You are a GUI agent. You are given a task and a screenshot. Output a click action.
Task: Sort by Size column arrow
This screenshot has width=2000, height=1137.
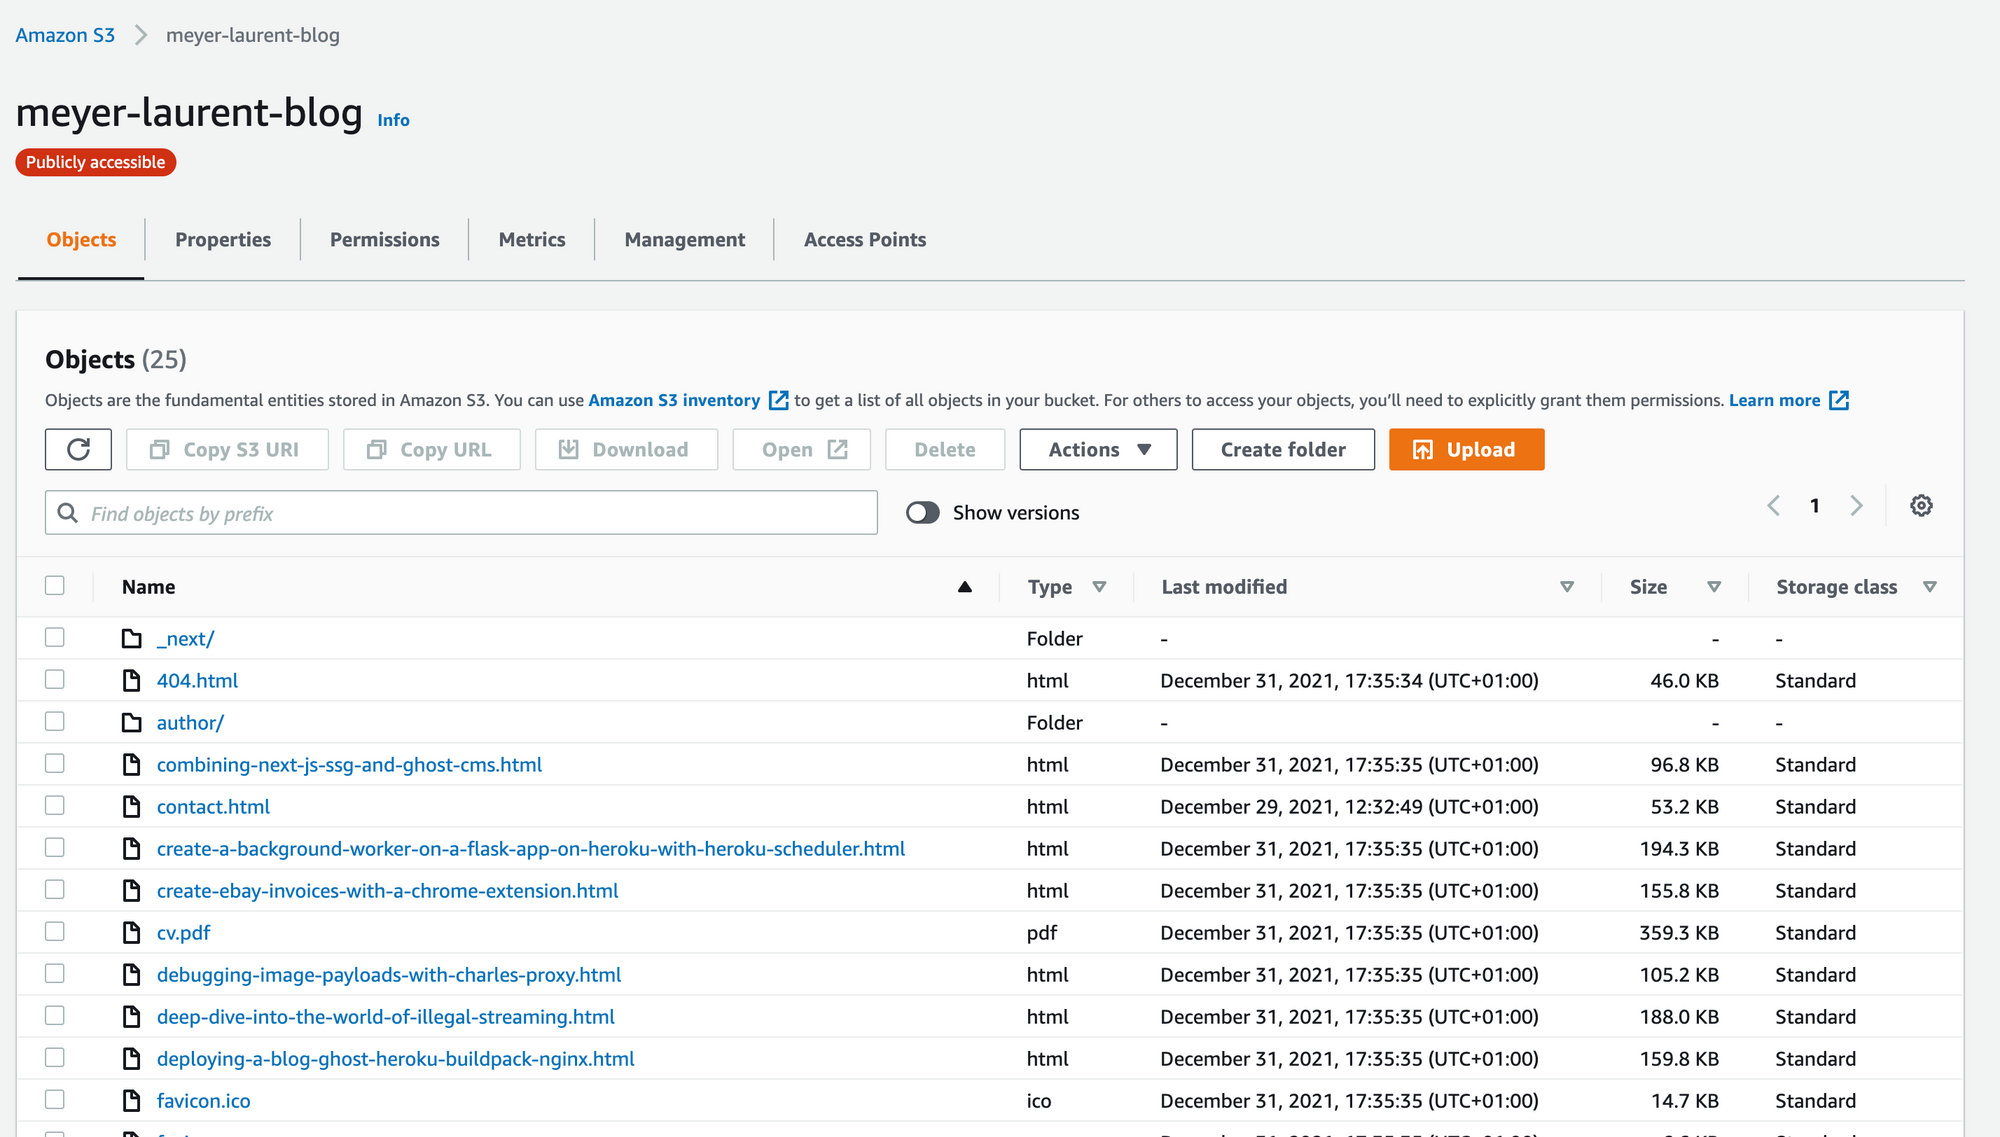point(1714,587)
